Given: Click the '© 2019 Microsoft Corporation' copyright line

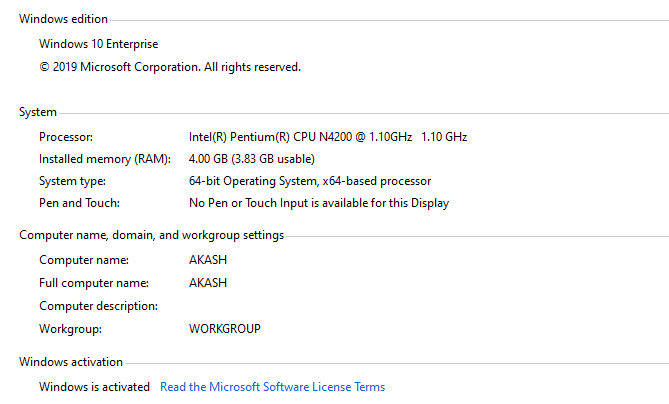Looking at the screenshot, I should pos(170,67).
